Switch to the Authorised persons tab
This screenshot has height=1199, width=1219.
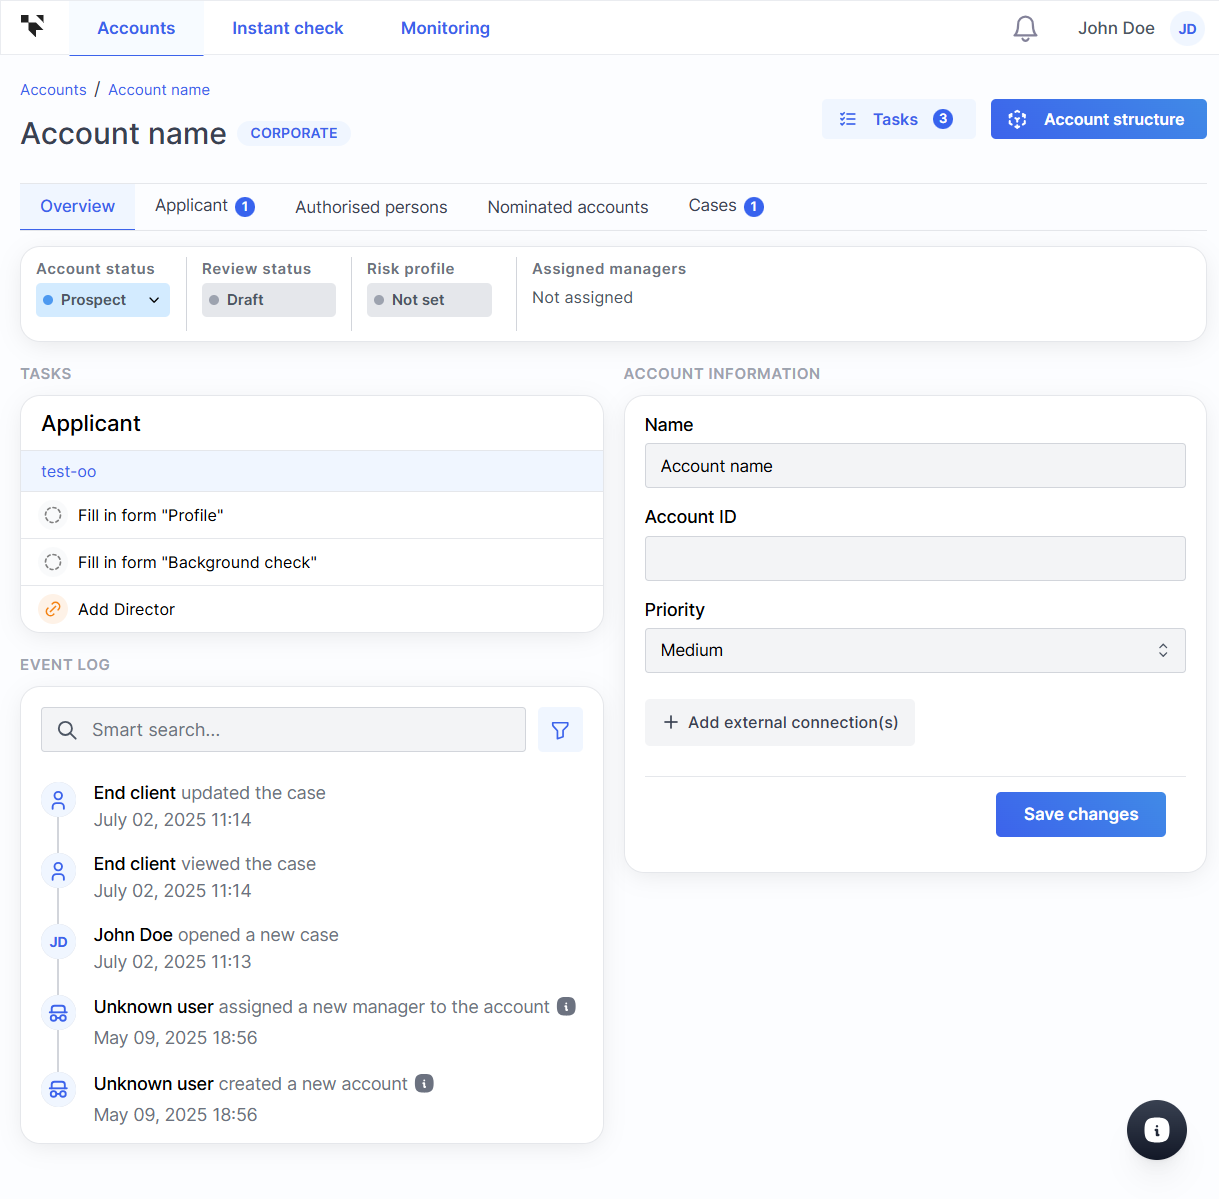point(371,207)
